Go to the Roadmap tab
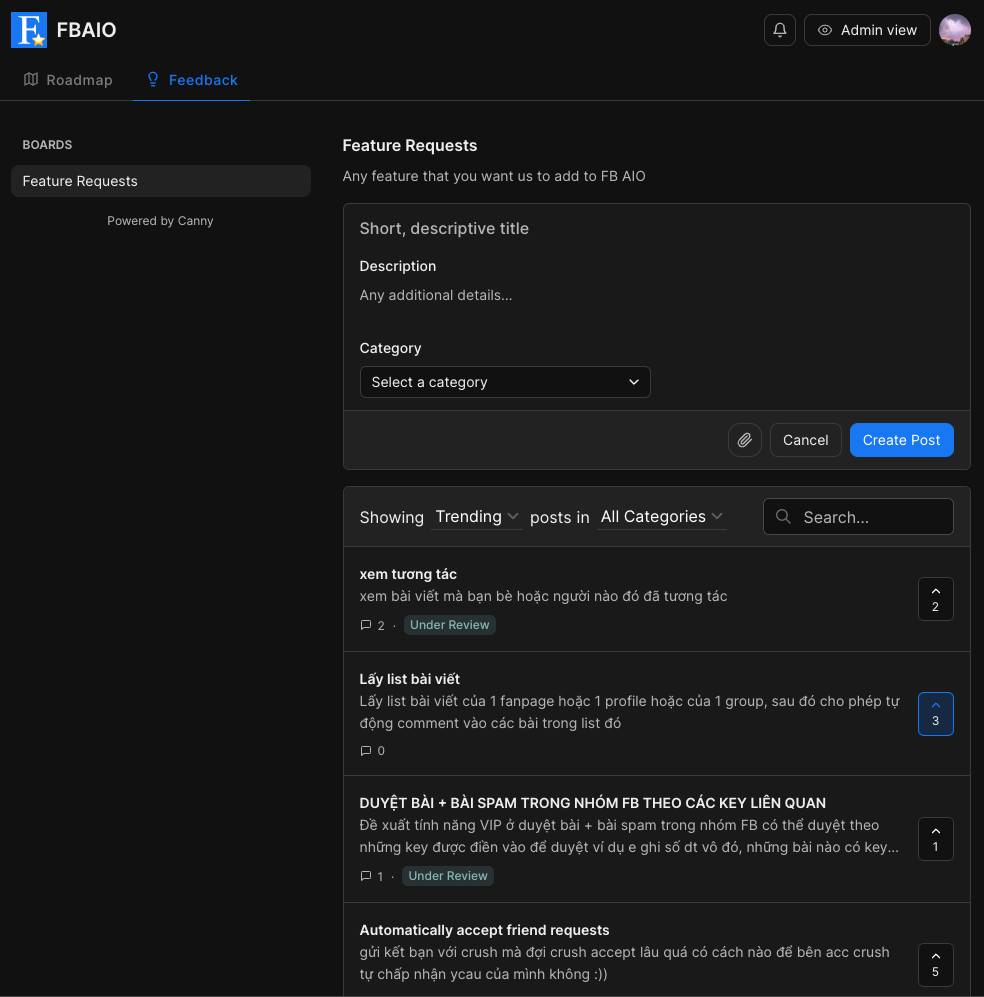This screenshot has height=997, width=984. [68, 80]
